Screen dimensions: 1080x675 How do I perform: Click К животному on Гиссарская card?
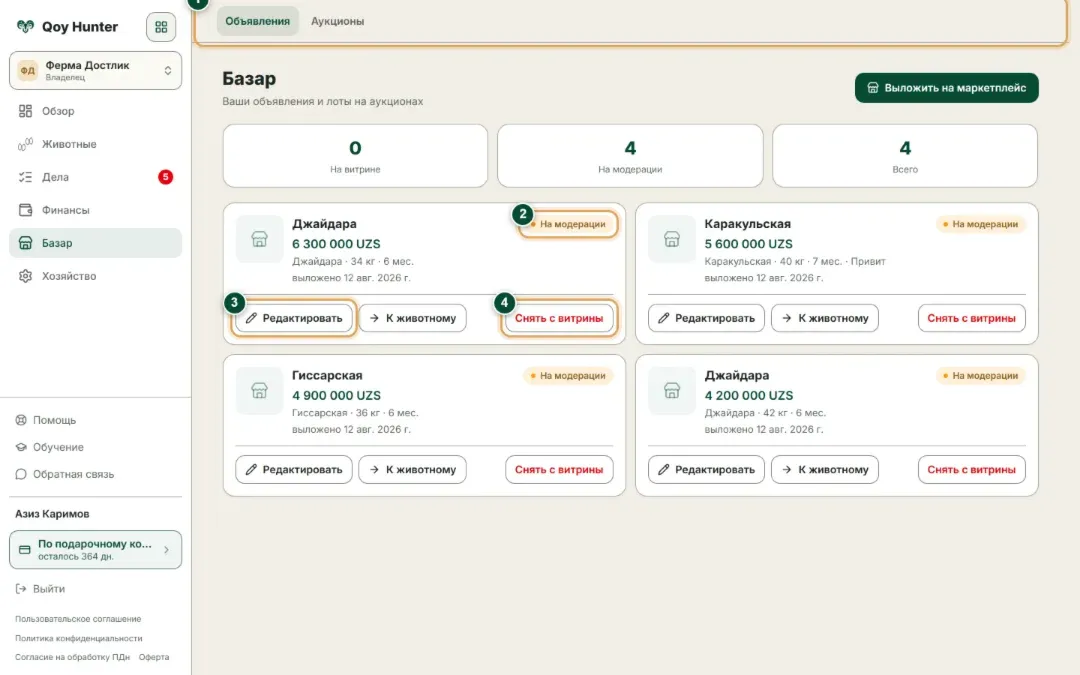[x=413, y=470]
